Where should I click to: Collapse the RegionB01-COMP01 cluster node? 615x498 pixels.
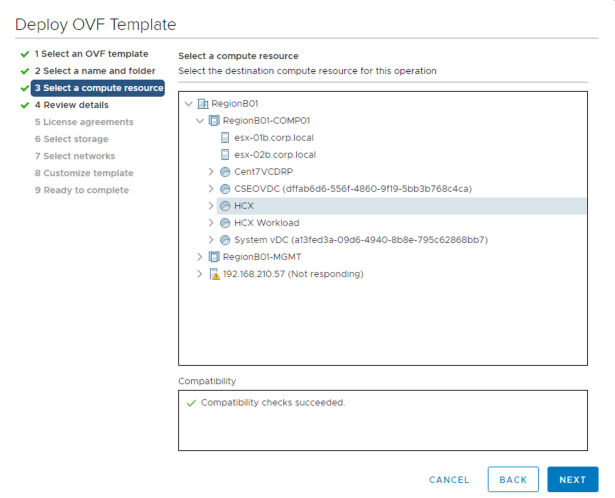(200, 120)
